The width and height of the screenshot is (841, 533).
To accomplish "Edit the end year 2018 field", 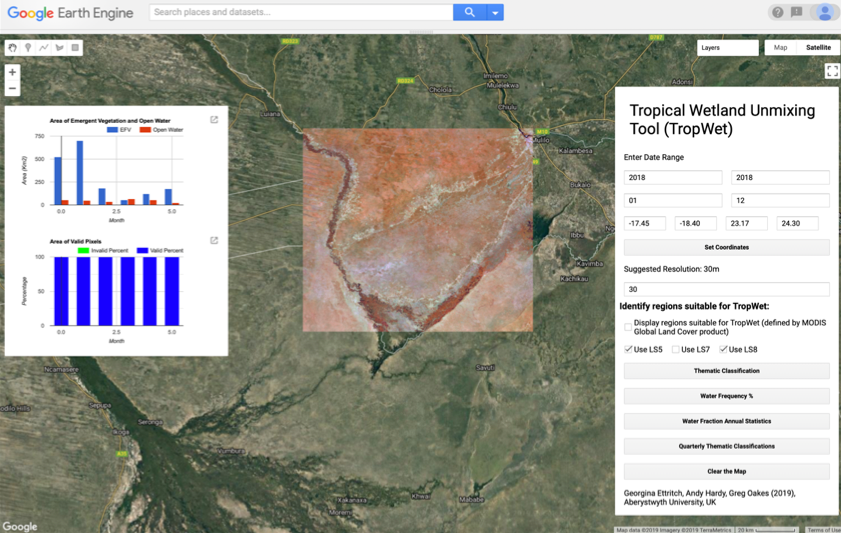I will [780, 177].
